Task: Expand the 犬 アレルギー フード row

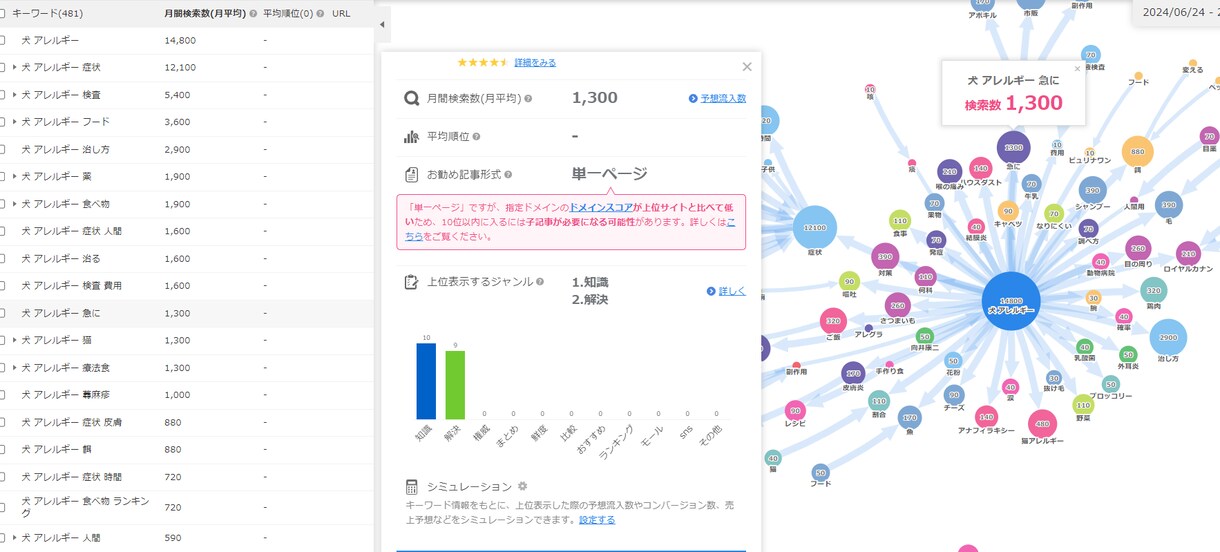Action: [x=15, y=122]
